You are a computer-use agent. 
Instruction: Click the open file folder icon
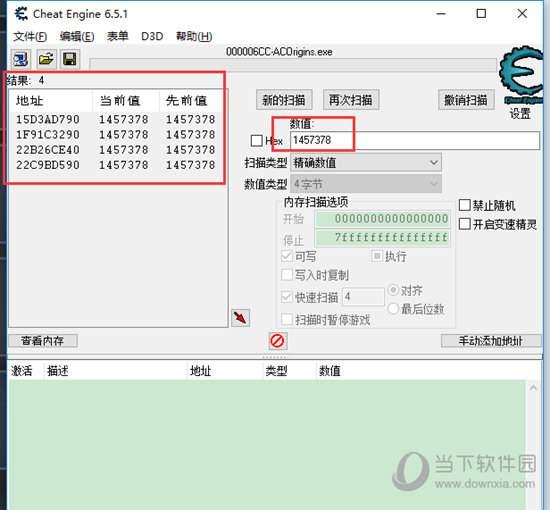pos(46,59)
